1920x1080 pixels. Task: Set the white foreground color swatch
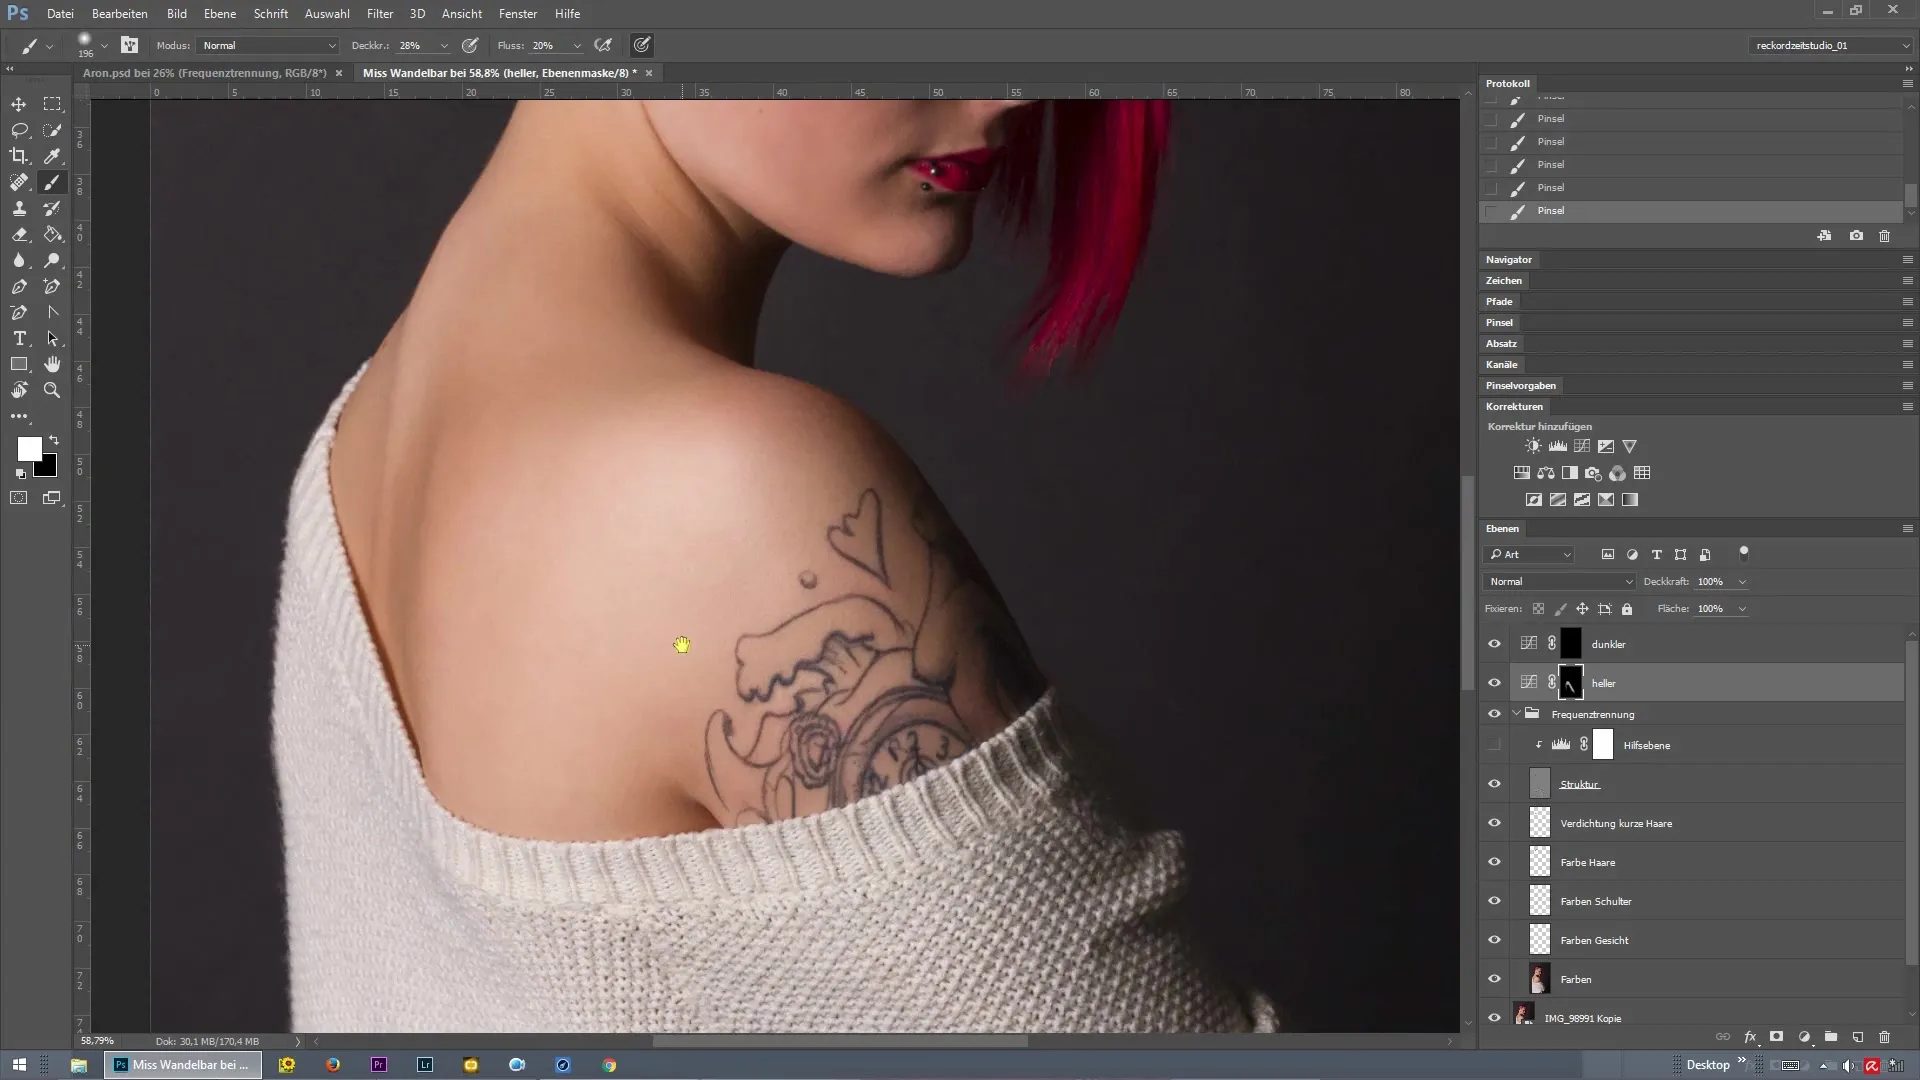(27, 447)
